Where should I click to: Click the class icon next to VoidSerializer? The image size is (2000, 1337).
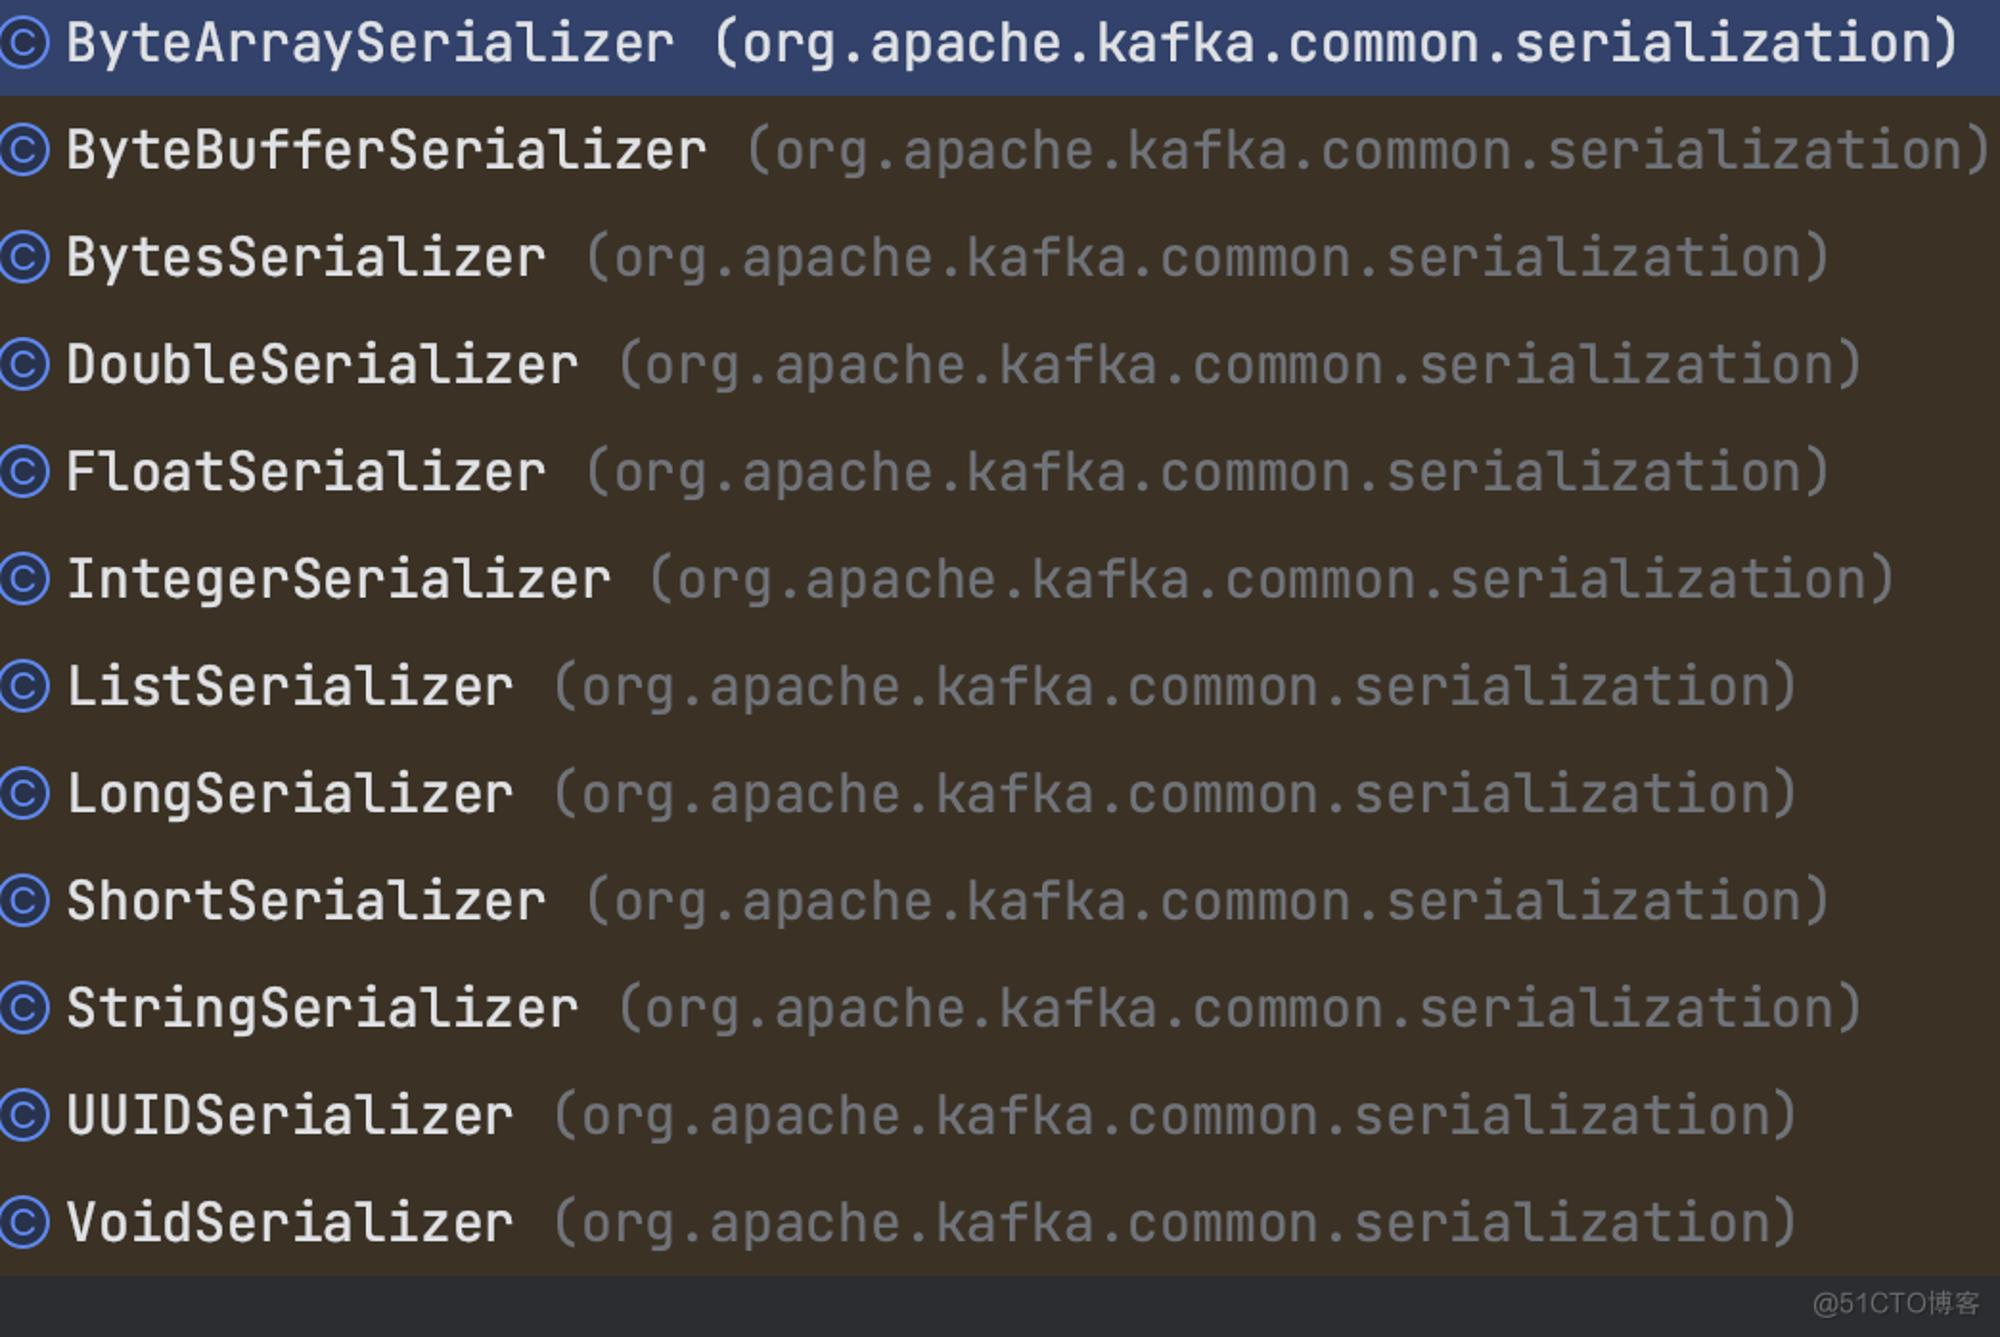(x=24, y=1222)
